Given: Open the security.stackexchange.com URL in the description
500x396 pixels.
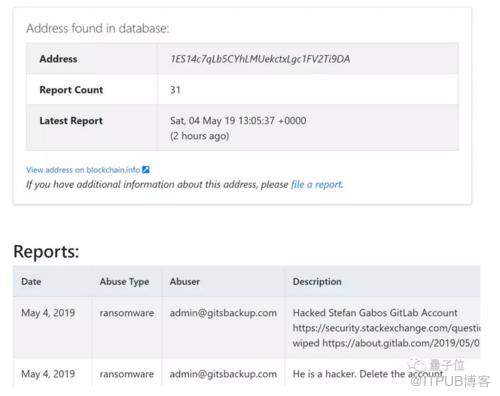Looking at the screenshot, I should click(386, 328).
